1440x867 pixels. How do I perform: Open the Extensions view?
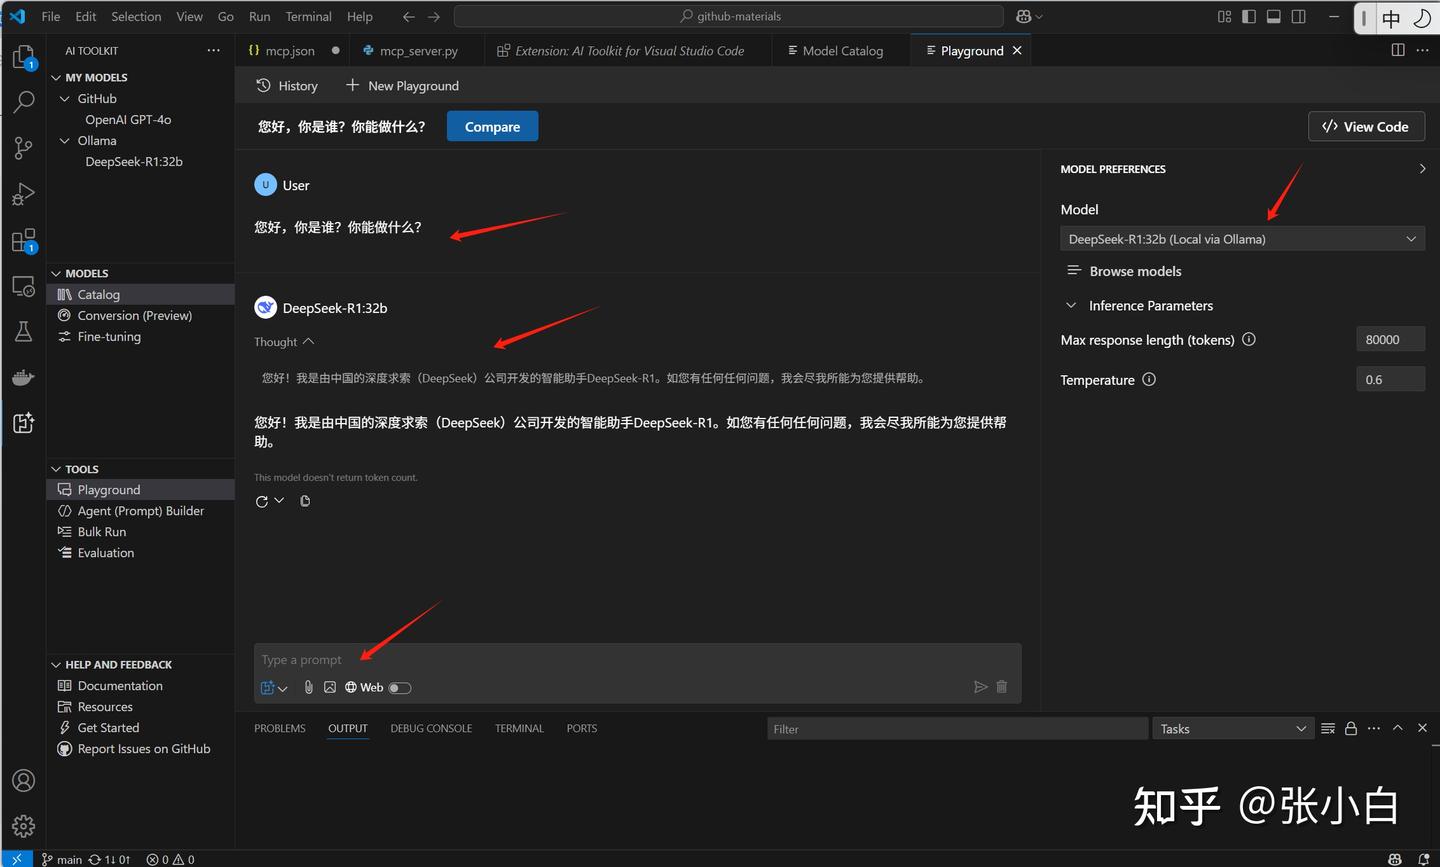click(23, 241)
